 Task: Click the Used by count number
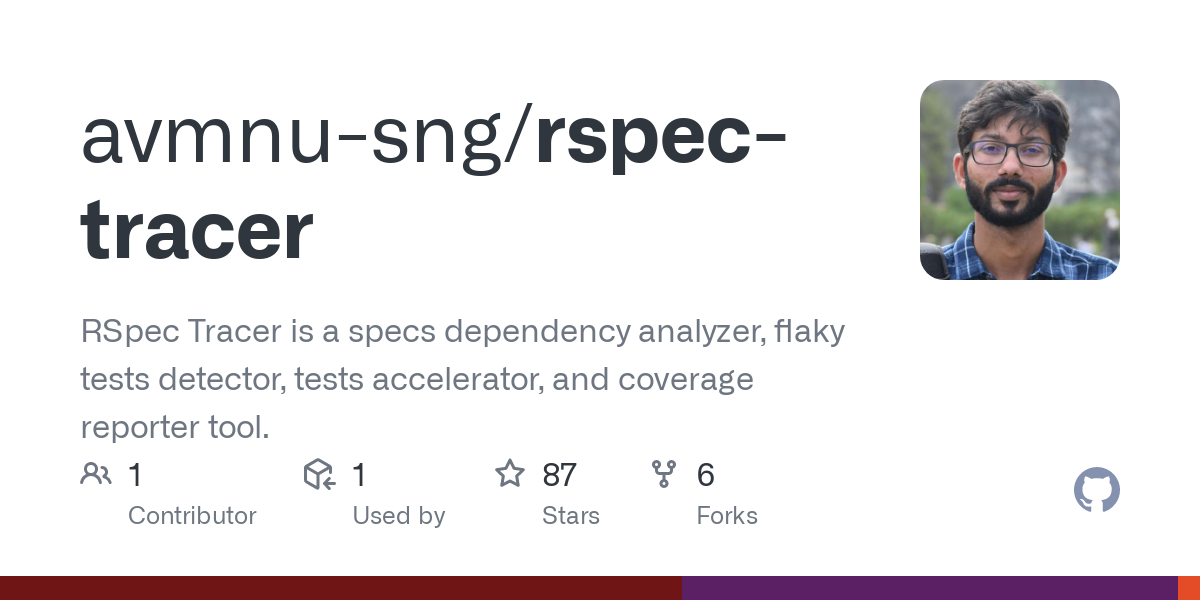(x=360, y=475)
